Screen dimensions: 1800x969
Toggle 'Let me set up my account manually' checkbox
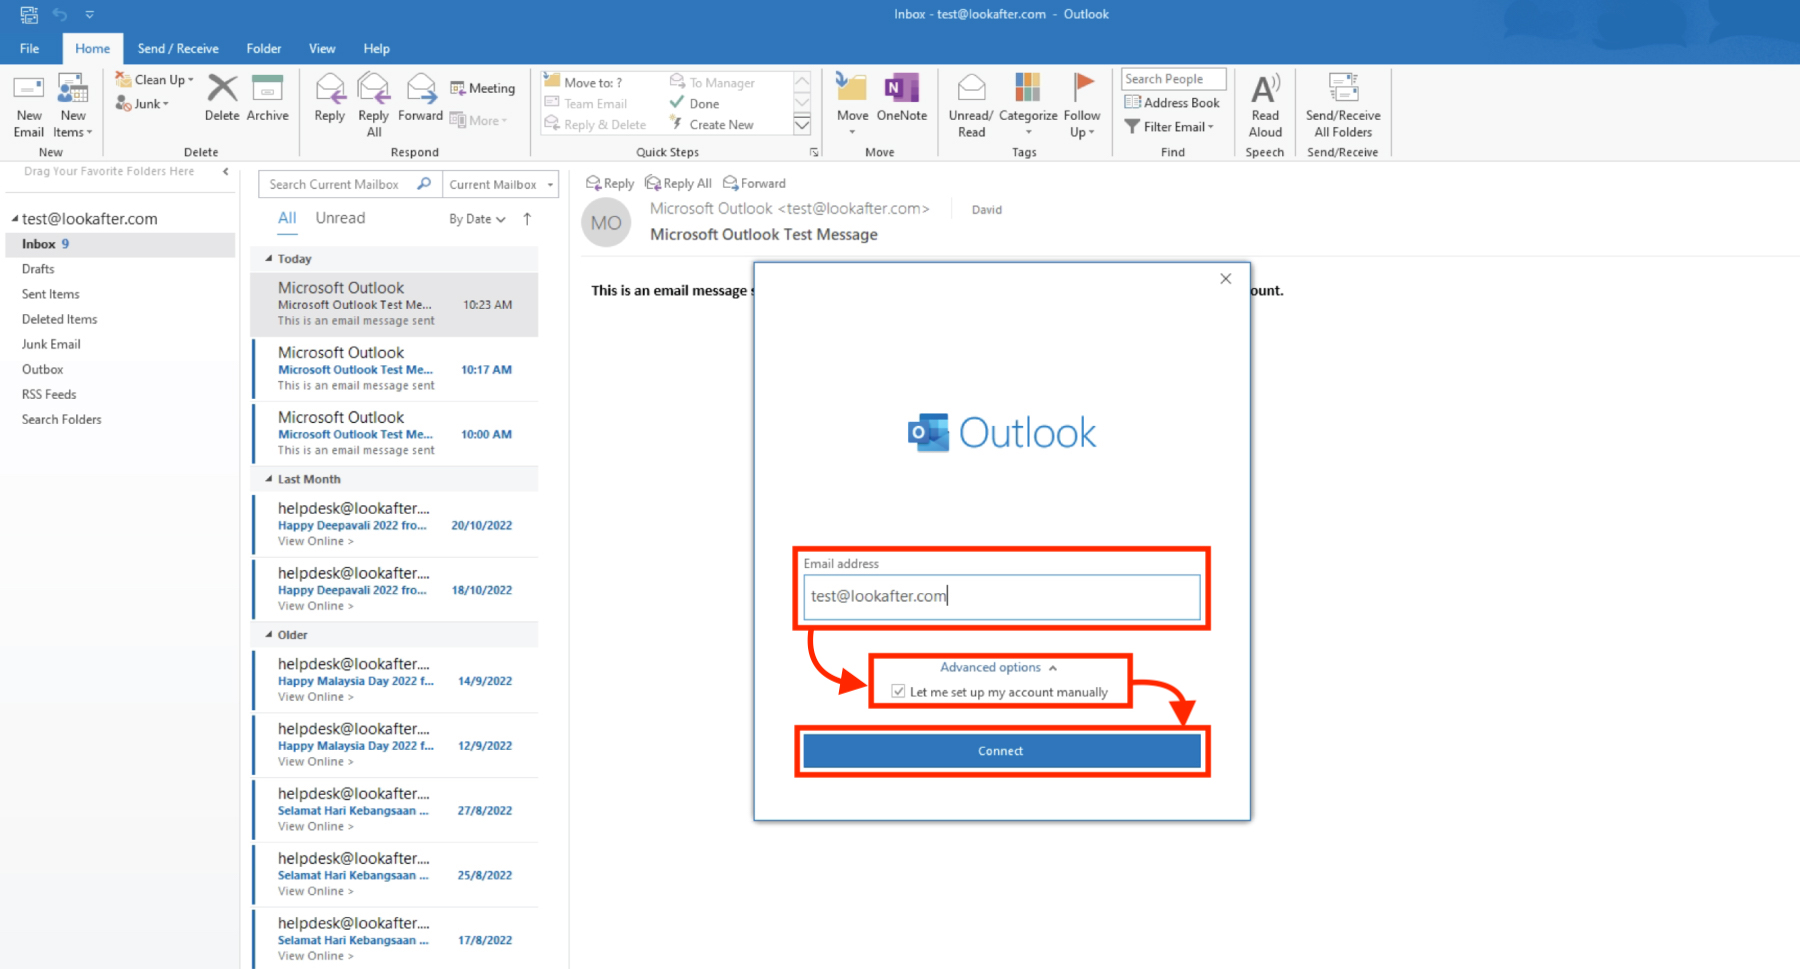pos(898,692)
